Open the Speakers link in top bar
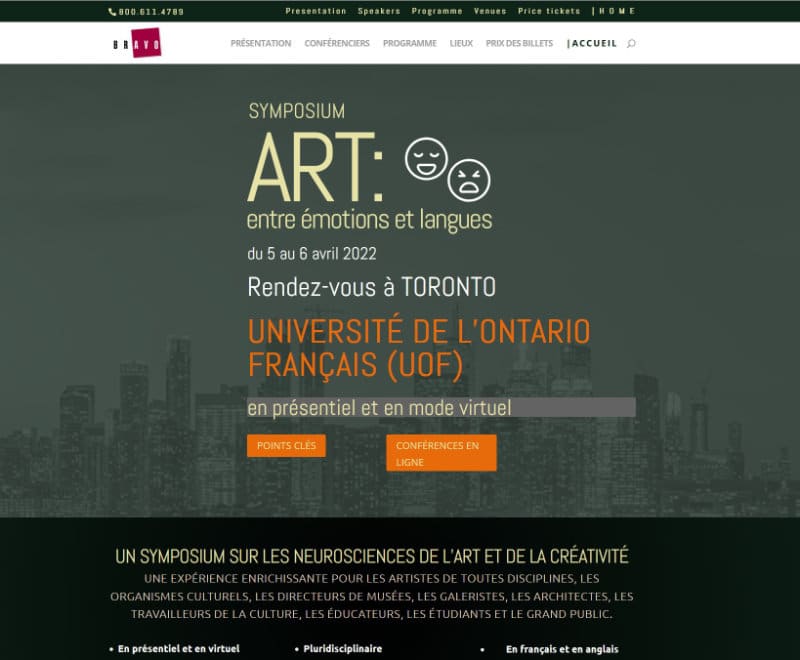This screenshot has width=800, height=660. 379,11
